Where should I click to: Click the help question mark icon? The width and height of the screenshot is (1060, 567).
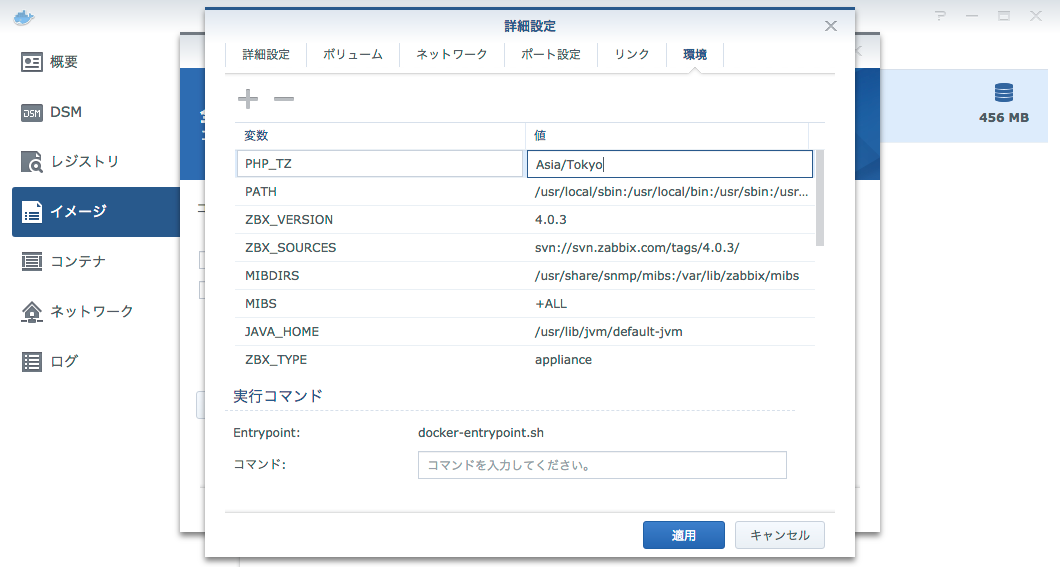point(940,16)
